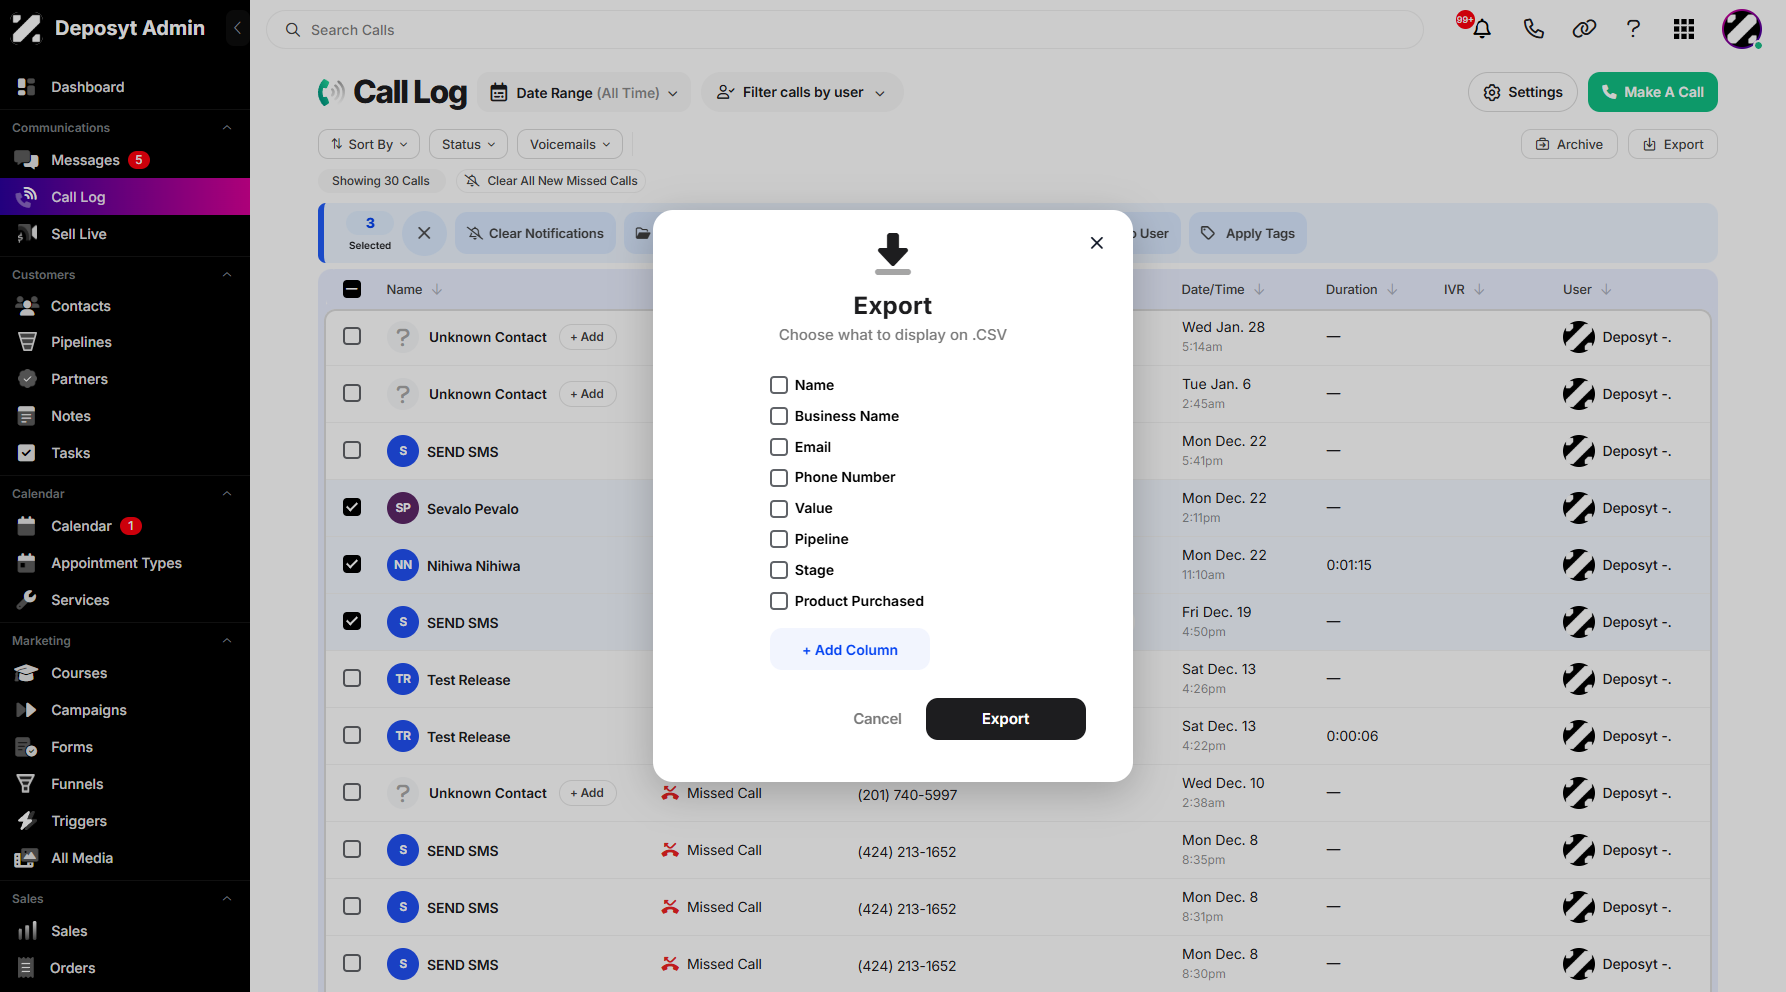Deselect selected calls with X icon
Screen dimensions: 1786x992
point(424,233)
